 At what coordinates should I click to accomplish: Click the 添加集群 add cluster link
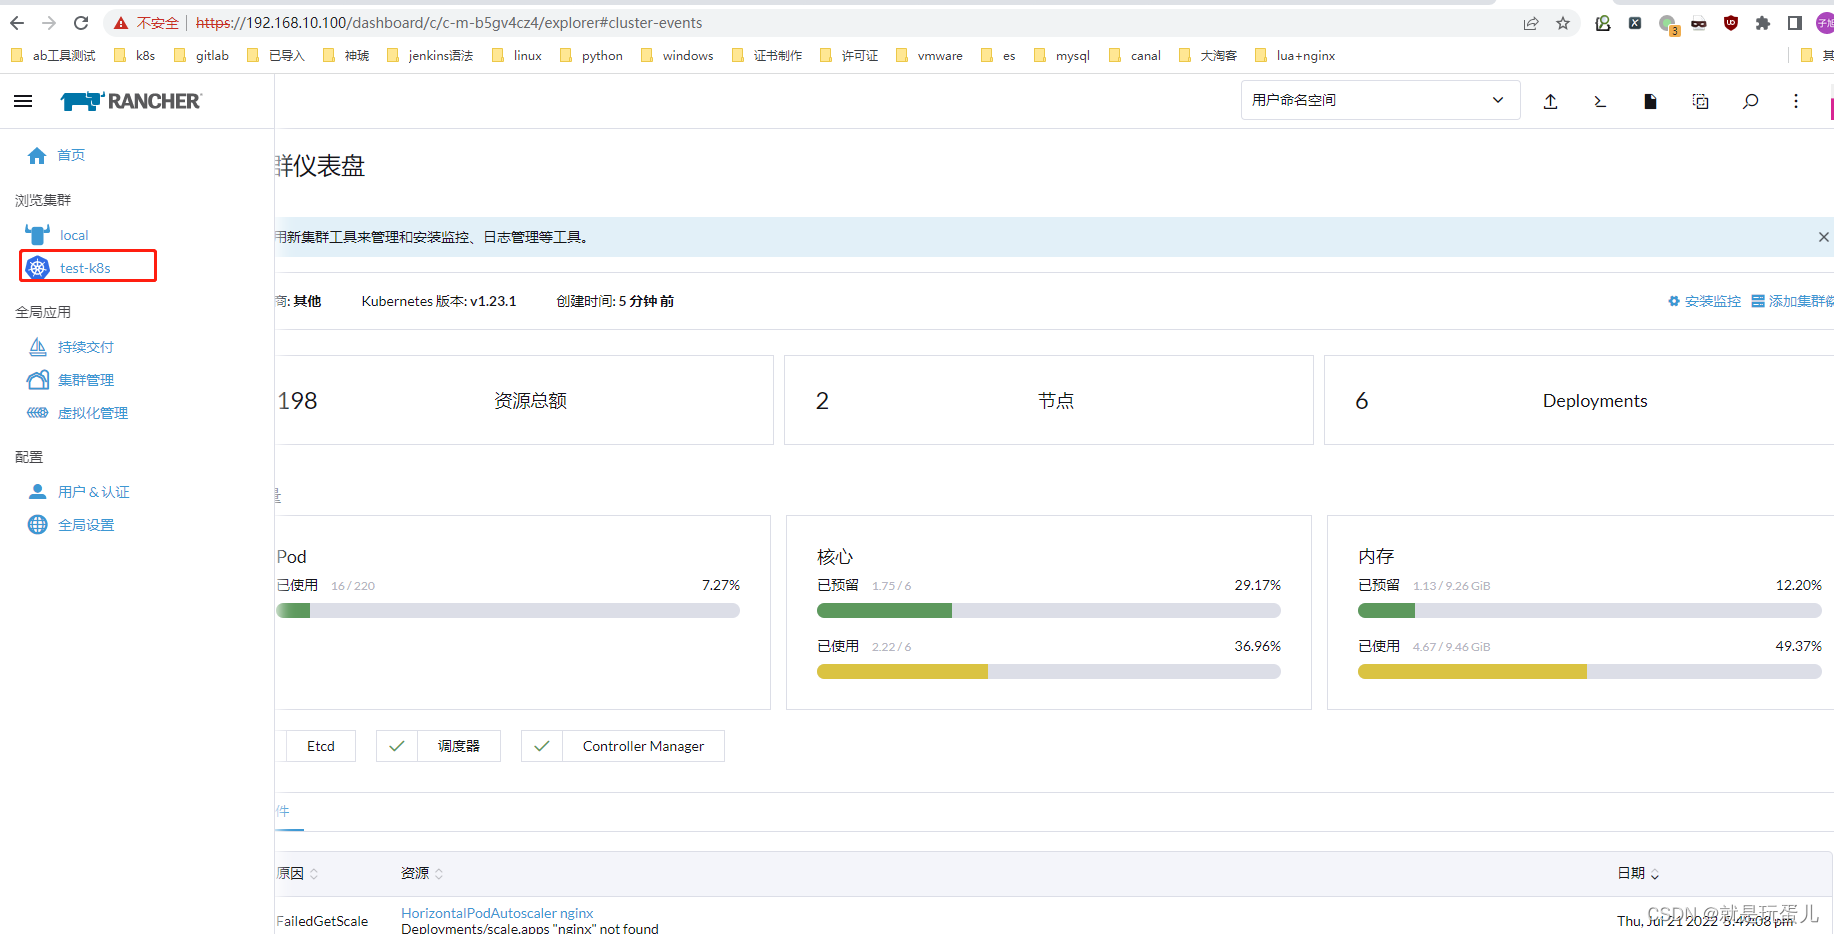point(1793,301)
